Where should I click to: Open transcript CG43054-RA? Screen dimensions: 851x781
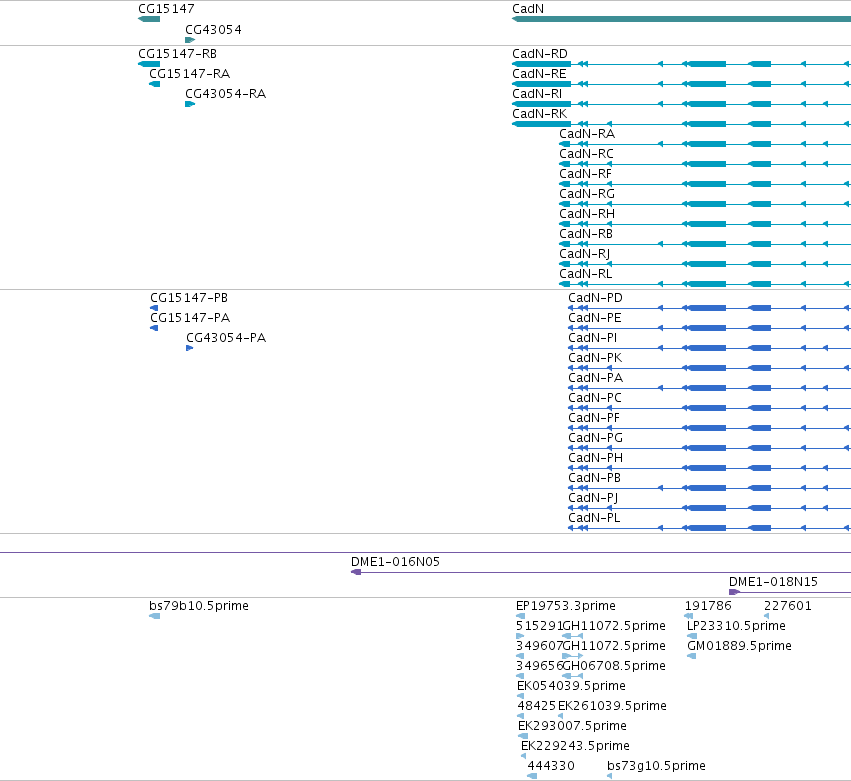coord(225,94)
